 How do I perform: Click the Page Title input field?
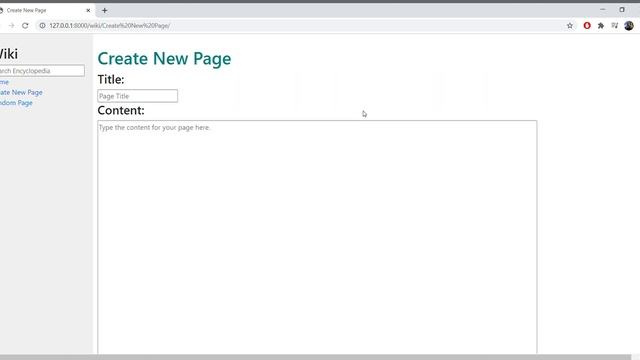tap(138, 96)
